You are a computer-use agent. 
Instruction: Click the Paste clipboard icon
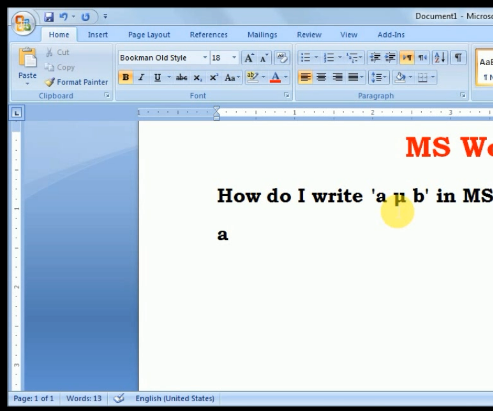click(x=27, y=58)
